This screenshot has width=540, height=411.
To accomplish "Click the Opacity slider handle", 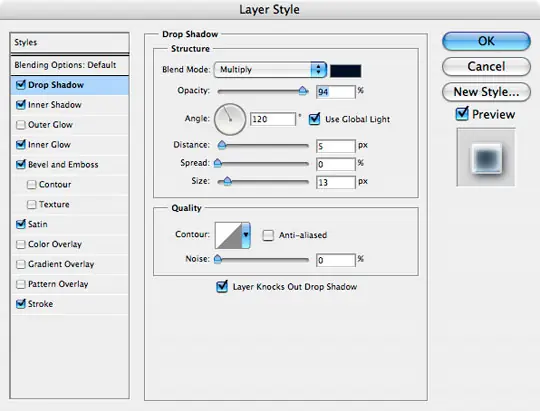I will pos(303,91).
